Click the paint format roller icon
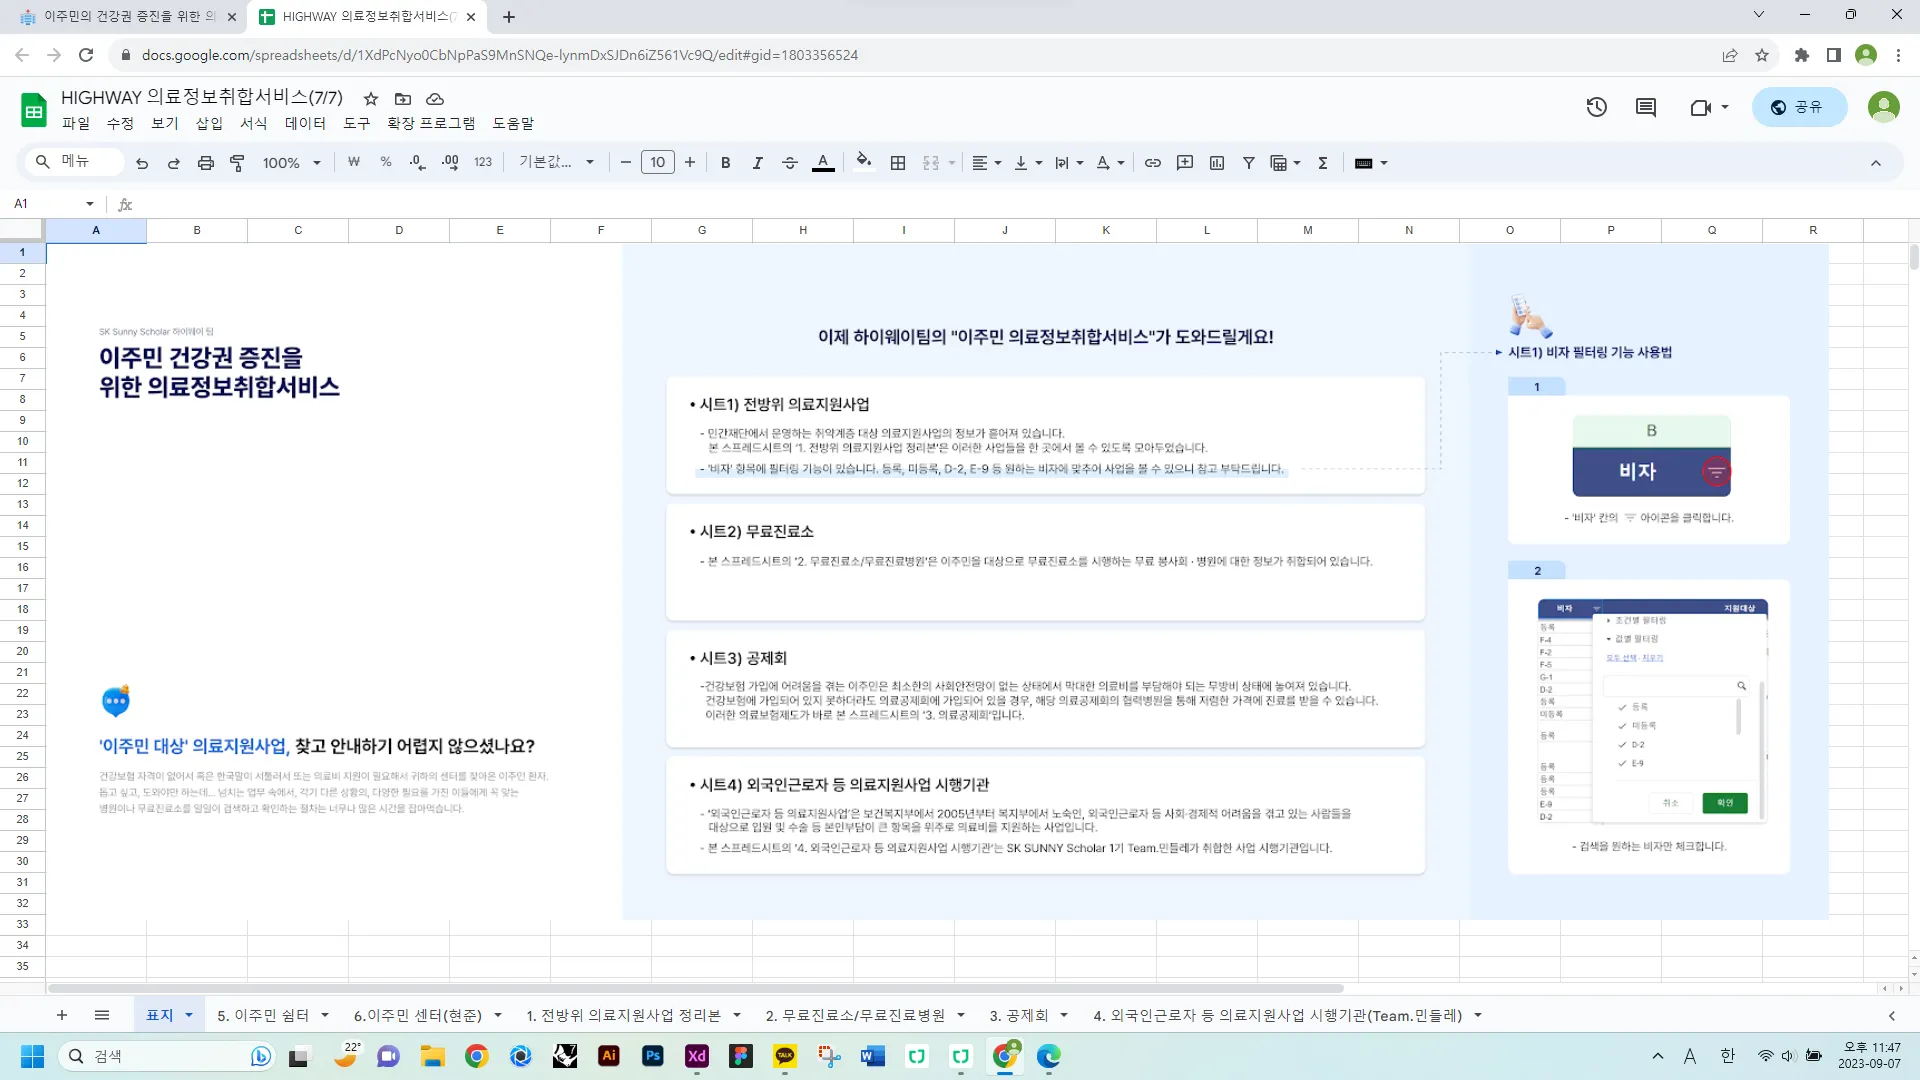Viewport: 1920px width, 1080px height. [237, 163]
